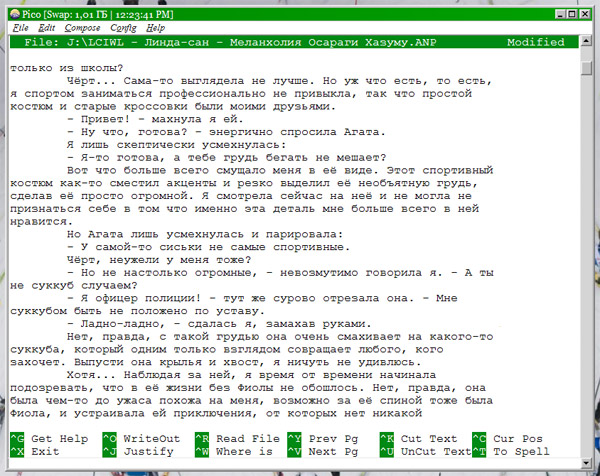Image resolution: width=600 pixels, height=476 pixels.
Task: Click the ^R Read File shortcut
Action: point(237,439)
